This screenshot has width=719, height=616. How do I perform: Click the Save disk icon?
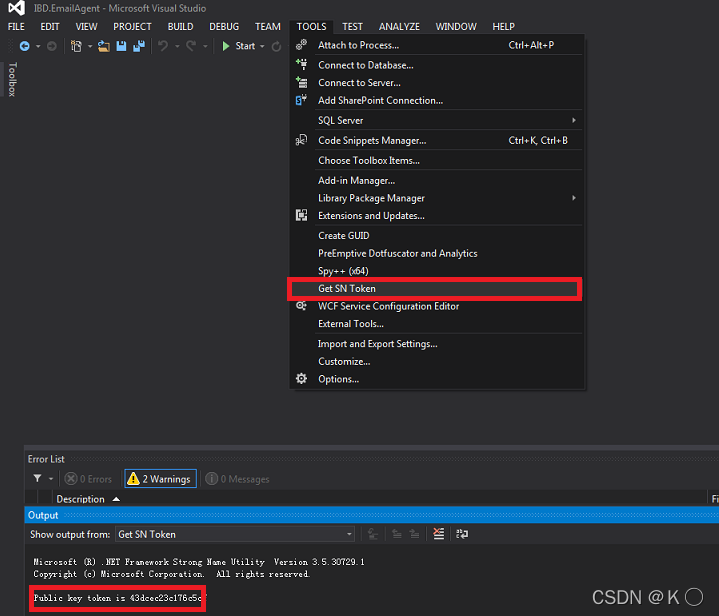tap(121, 46)
